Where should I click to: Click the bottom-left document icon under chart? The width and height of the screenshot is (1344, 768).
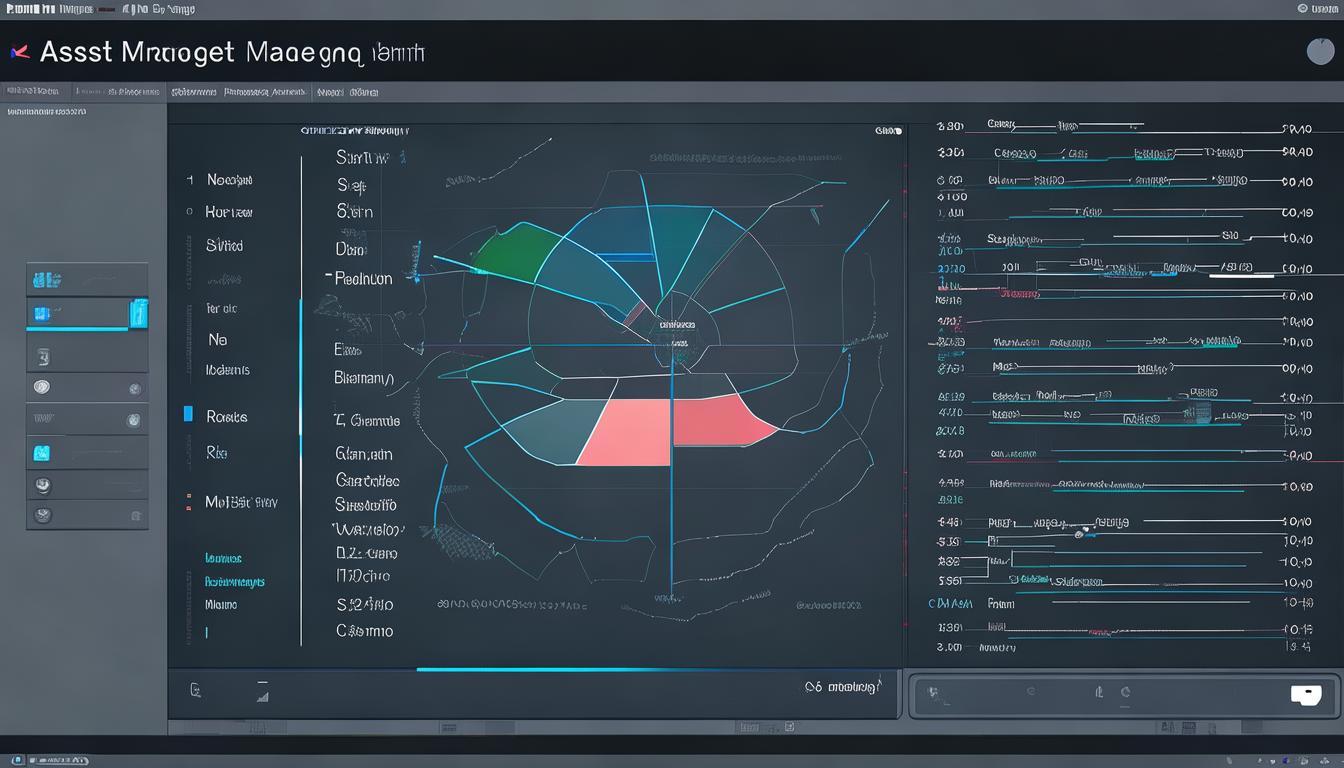[196, 689]
